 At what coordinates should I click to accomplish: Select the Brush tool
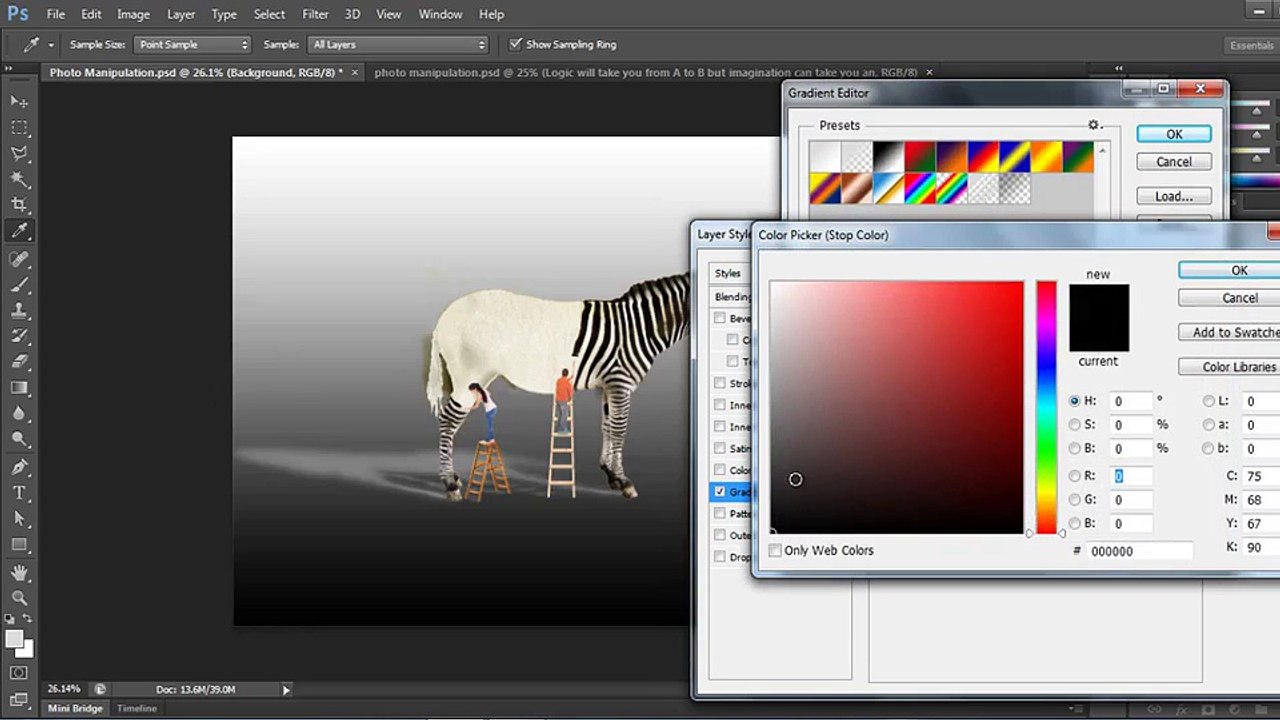point(19,284)
